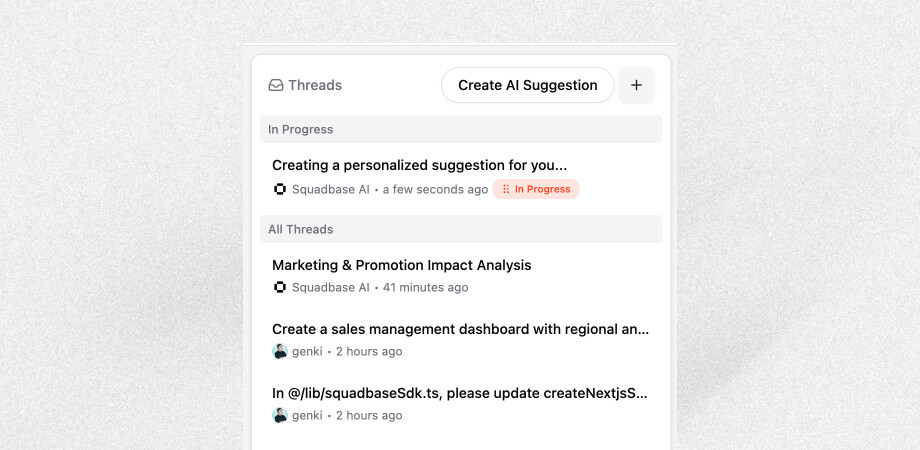
Task: Click genki's avatar on the sales dashboard thread
Action: pos(280,351)
